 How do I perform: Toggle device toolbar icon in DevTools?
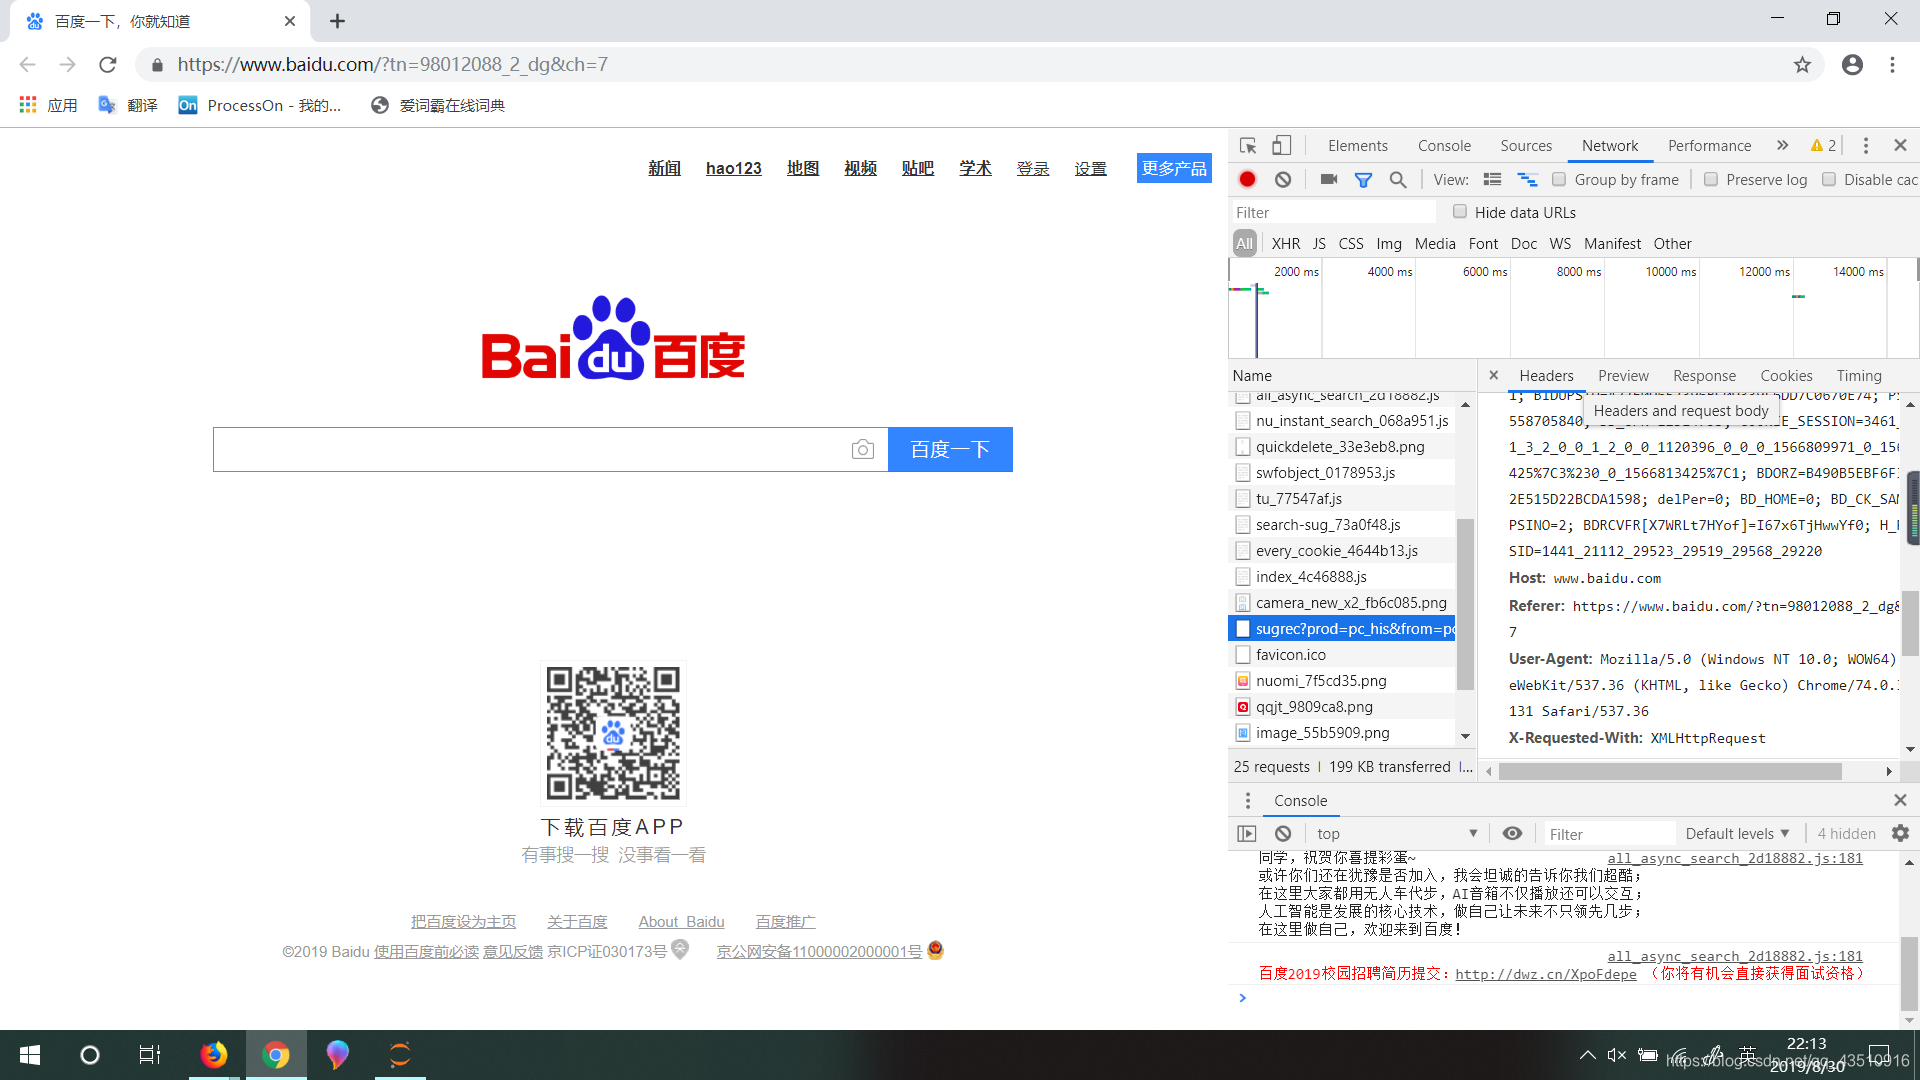click(1281, 146)
